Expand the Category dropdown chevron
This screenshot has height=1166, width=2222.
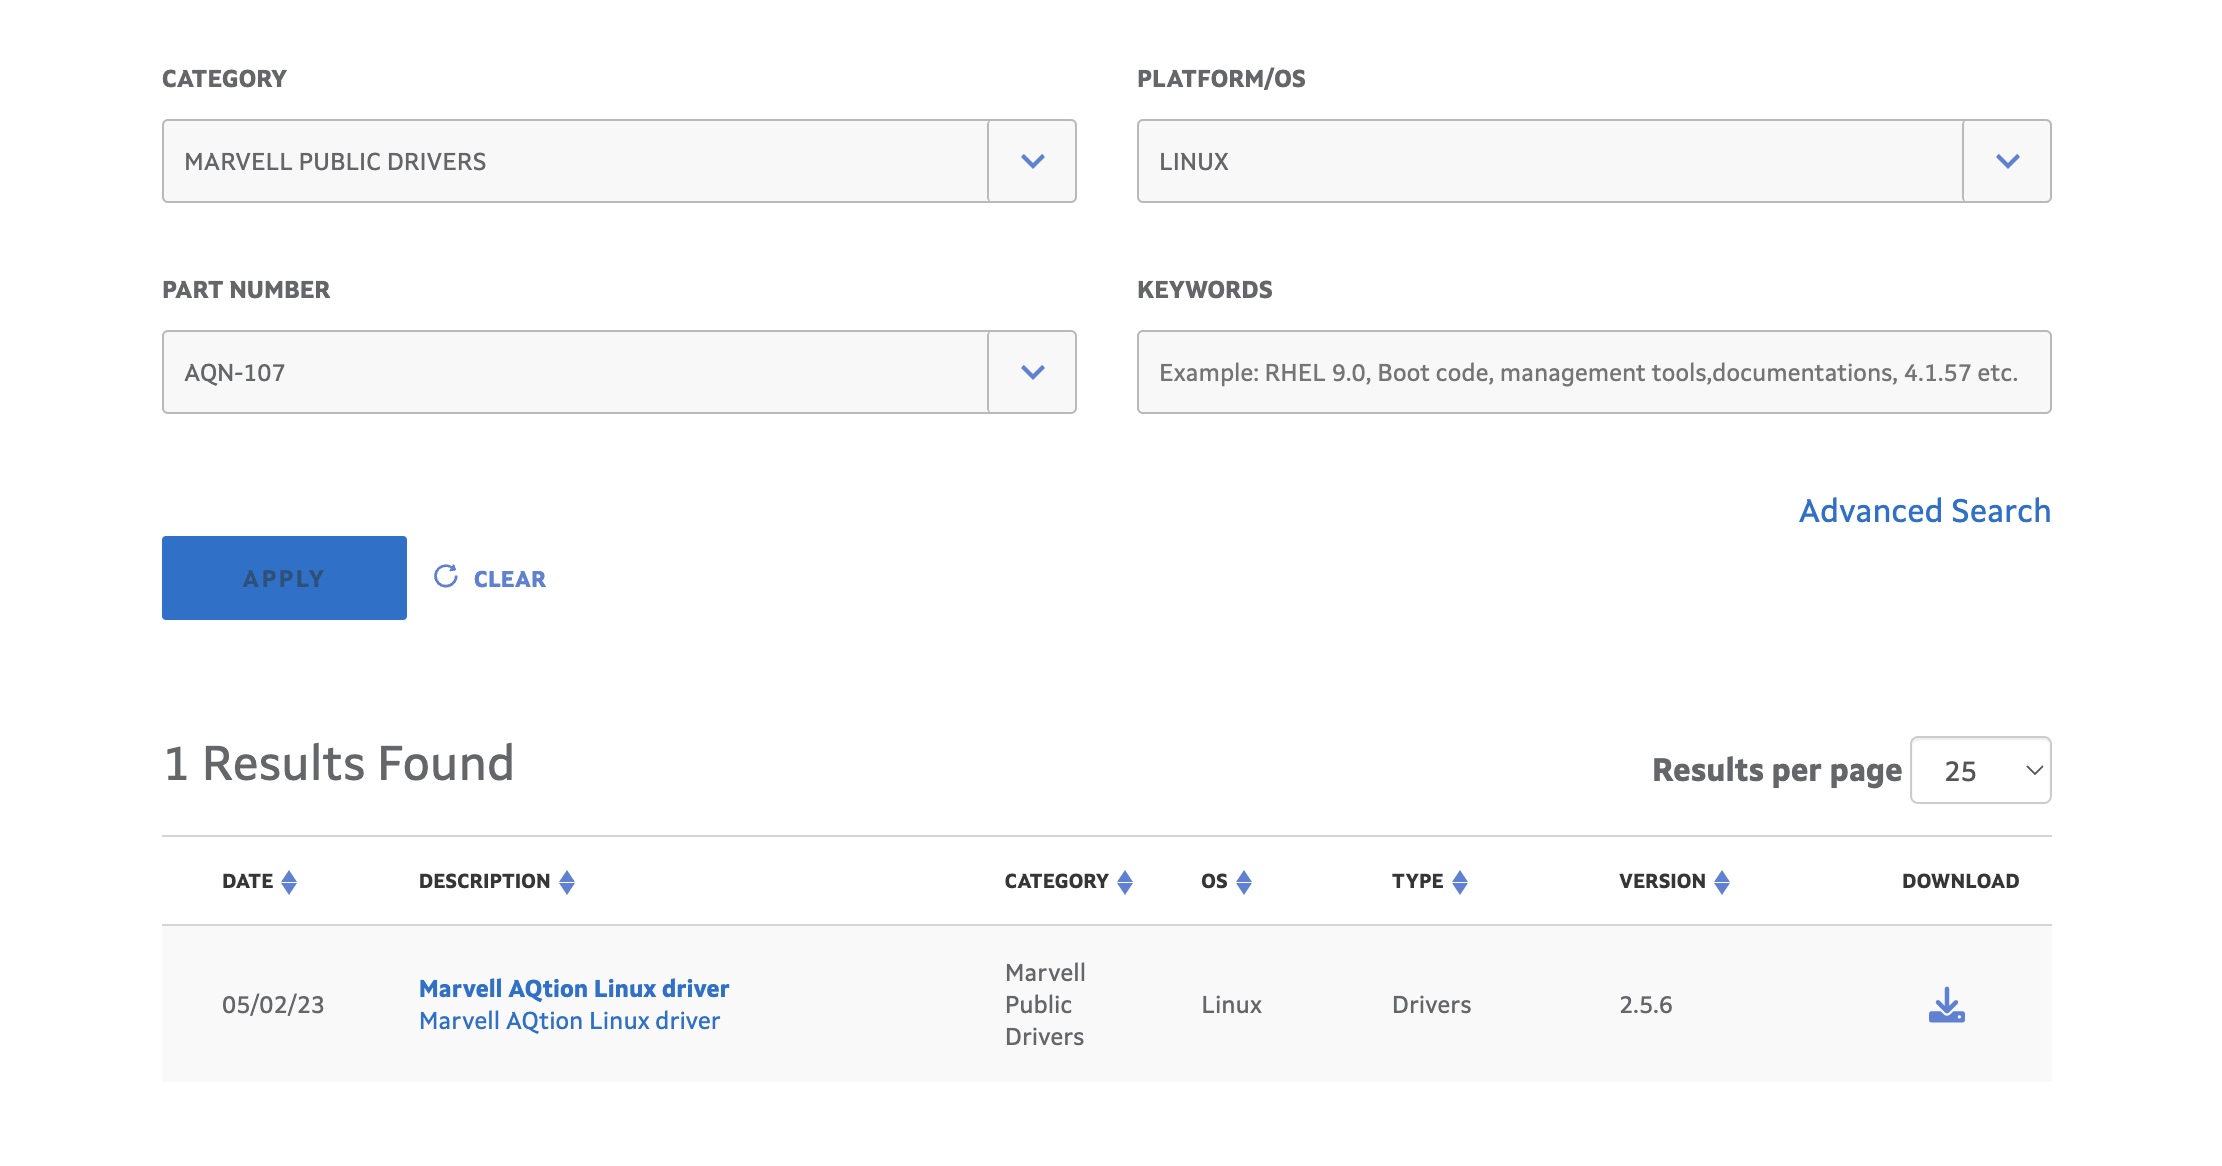tap(1032, 161)
